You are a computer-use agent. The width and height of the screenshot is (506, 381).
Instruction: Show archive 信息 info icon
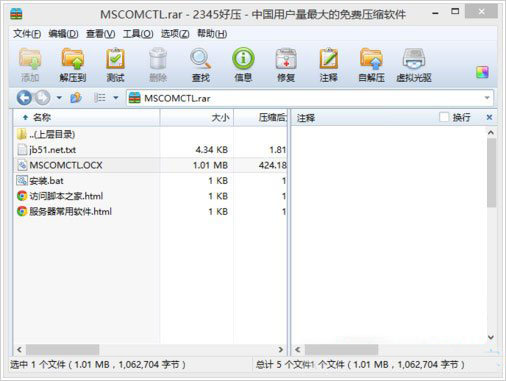pos(243,65)
